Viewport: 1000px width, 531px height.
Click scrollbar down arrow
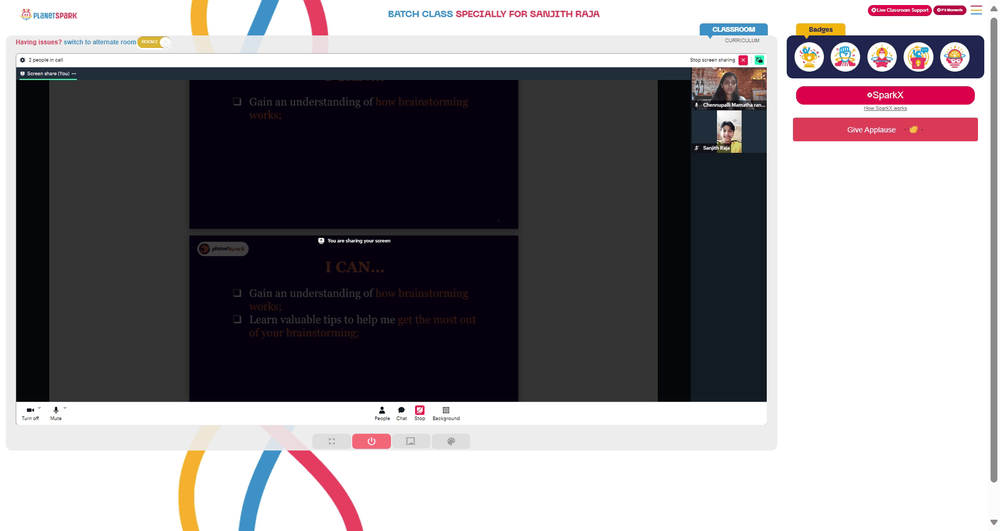click(993, 523)
